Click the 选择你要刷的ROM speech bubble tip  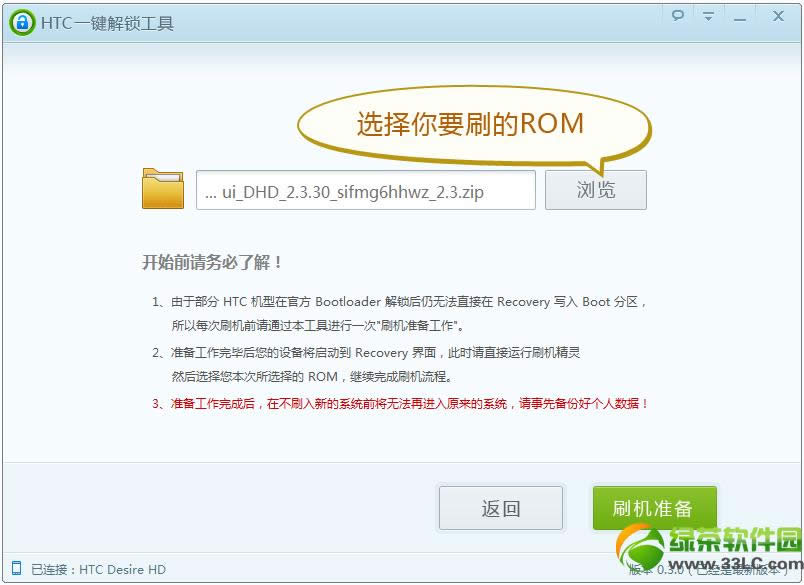pyautogui.click(x=473, y=125)
